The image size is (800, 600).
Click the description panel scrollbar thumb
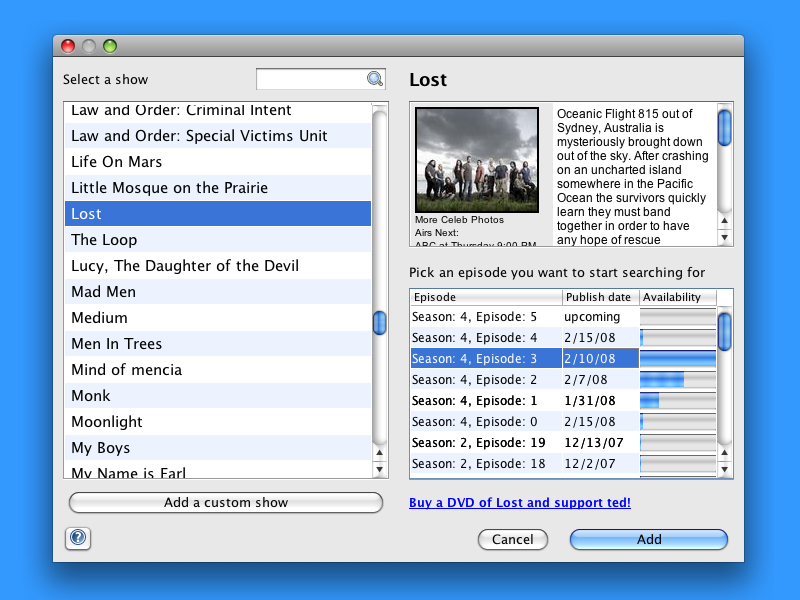pos(724,128)
